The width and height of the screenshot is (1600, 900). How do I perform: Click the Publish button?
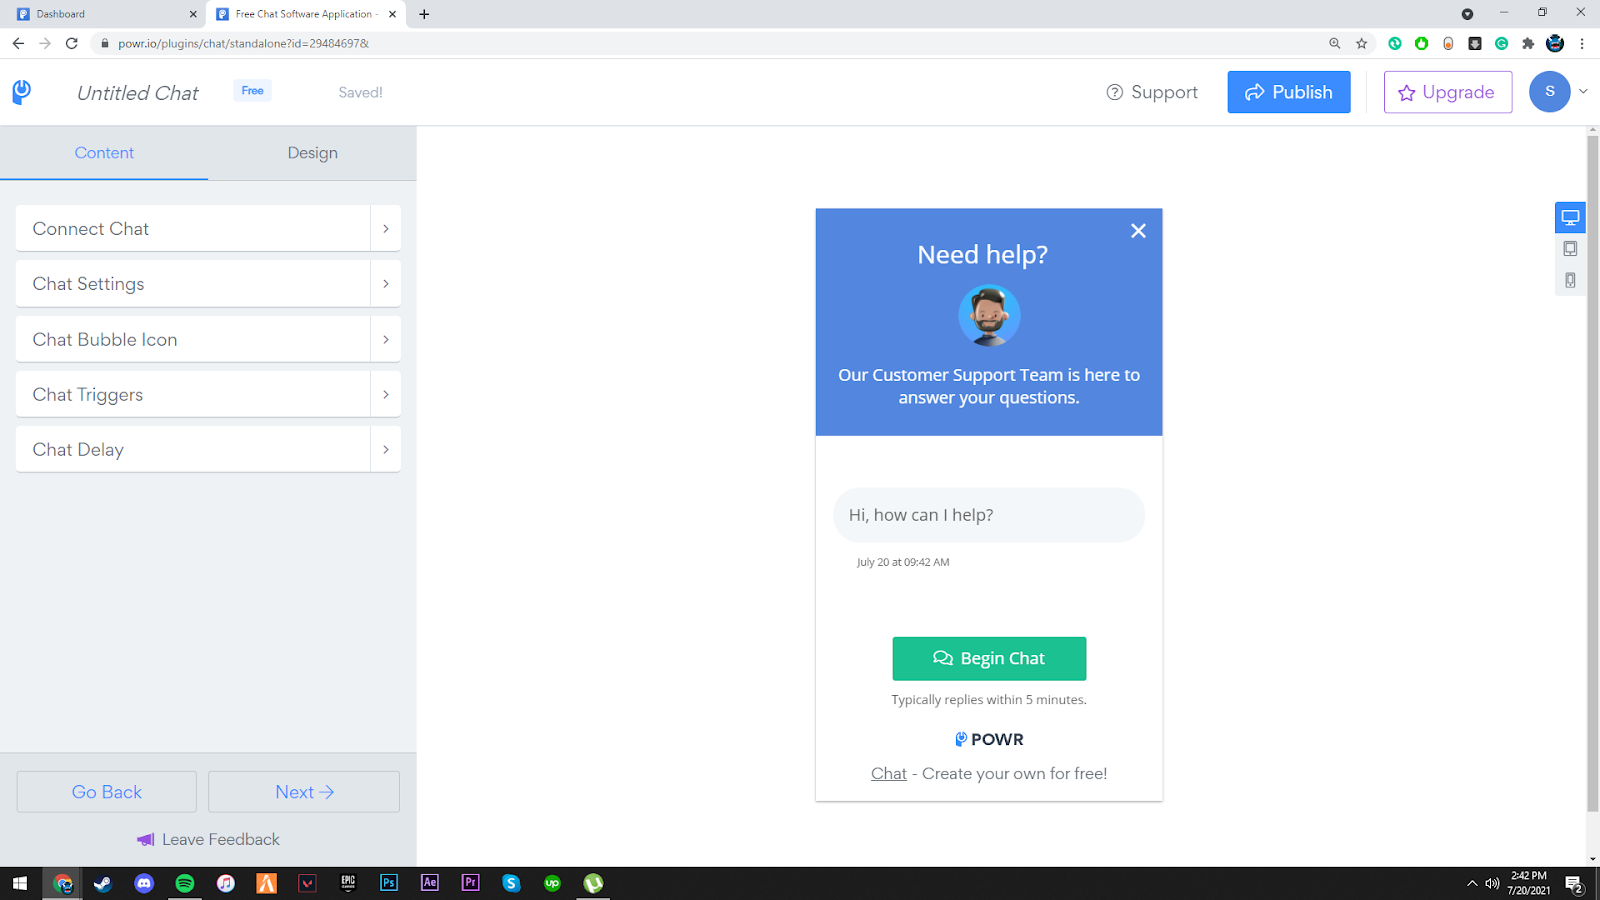point(1288,92)
